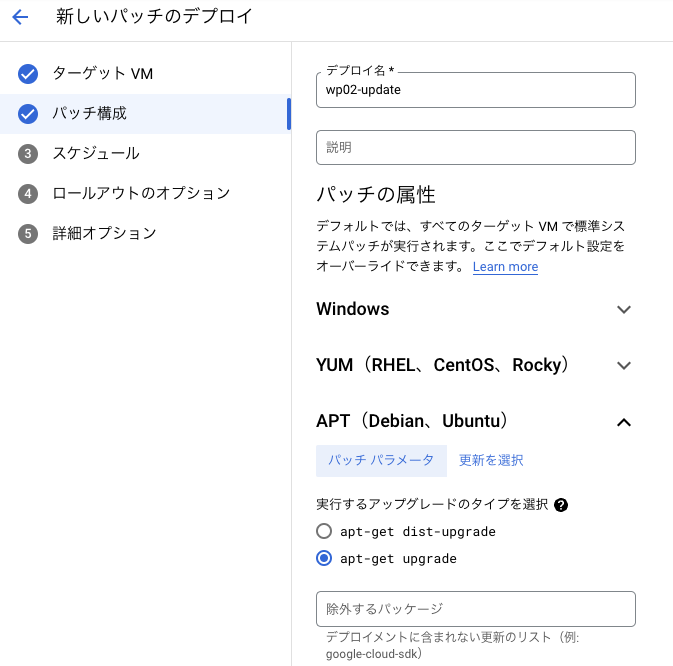Viewport: 673px width, 666px height.
Task: Click the upgrade type help question icon
Action: pyautogui.click(x=561, y=505)
